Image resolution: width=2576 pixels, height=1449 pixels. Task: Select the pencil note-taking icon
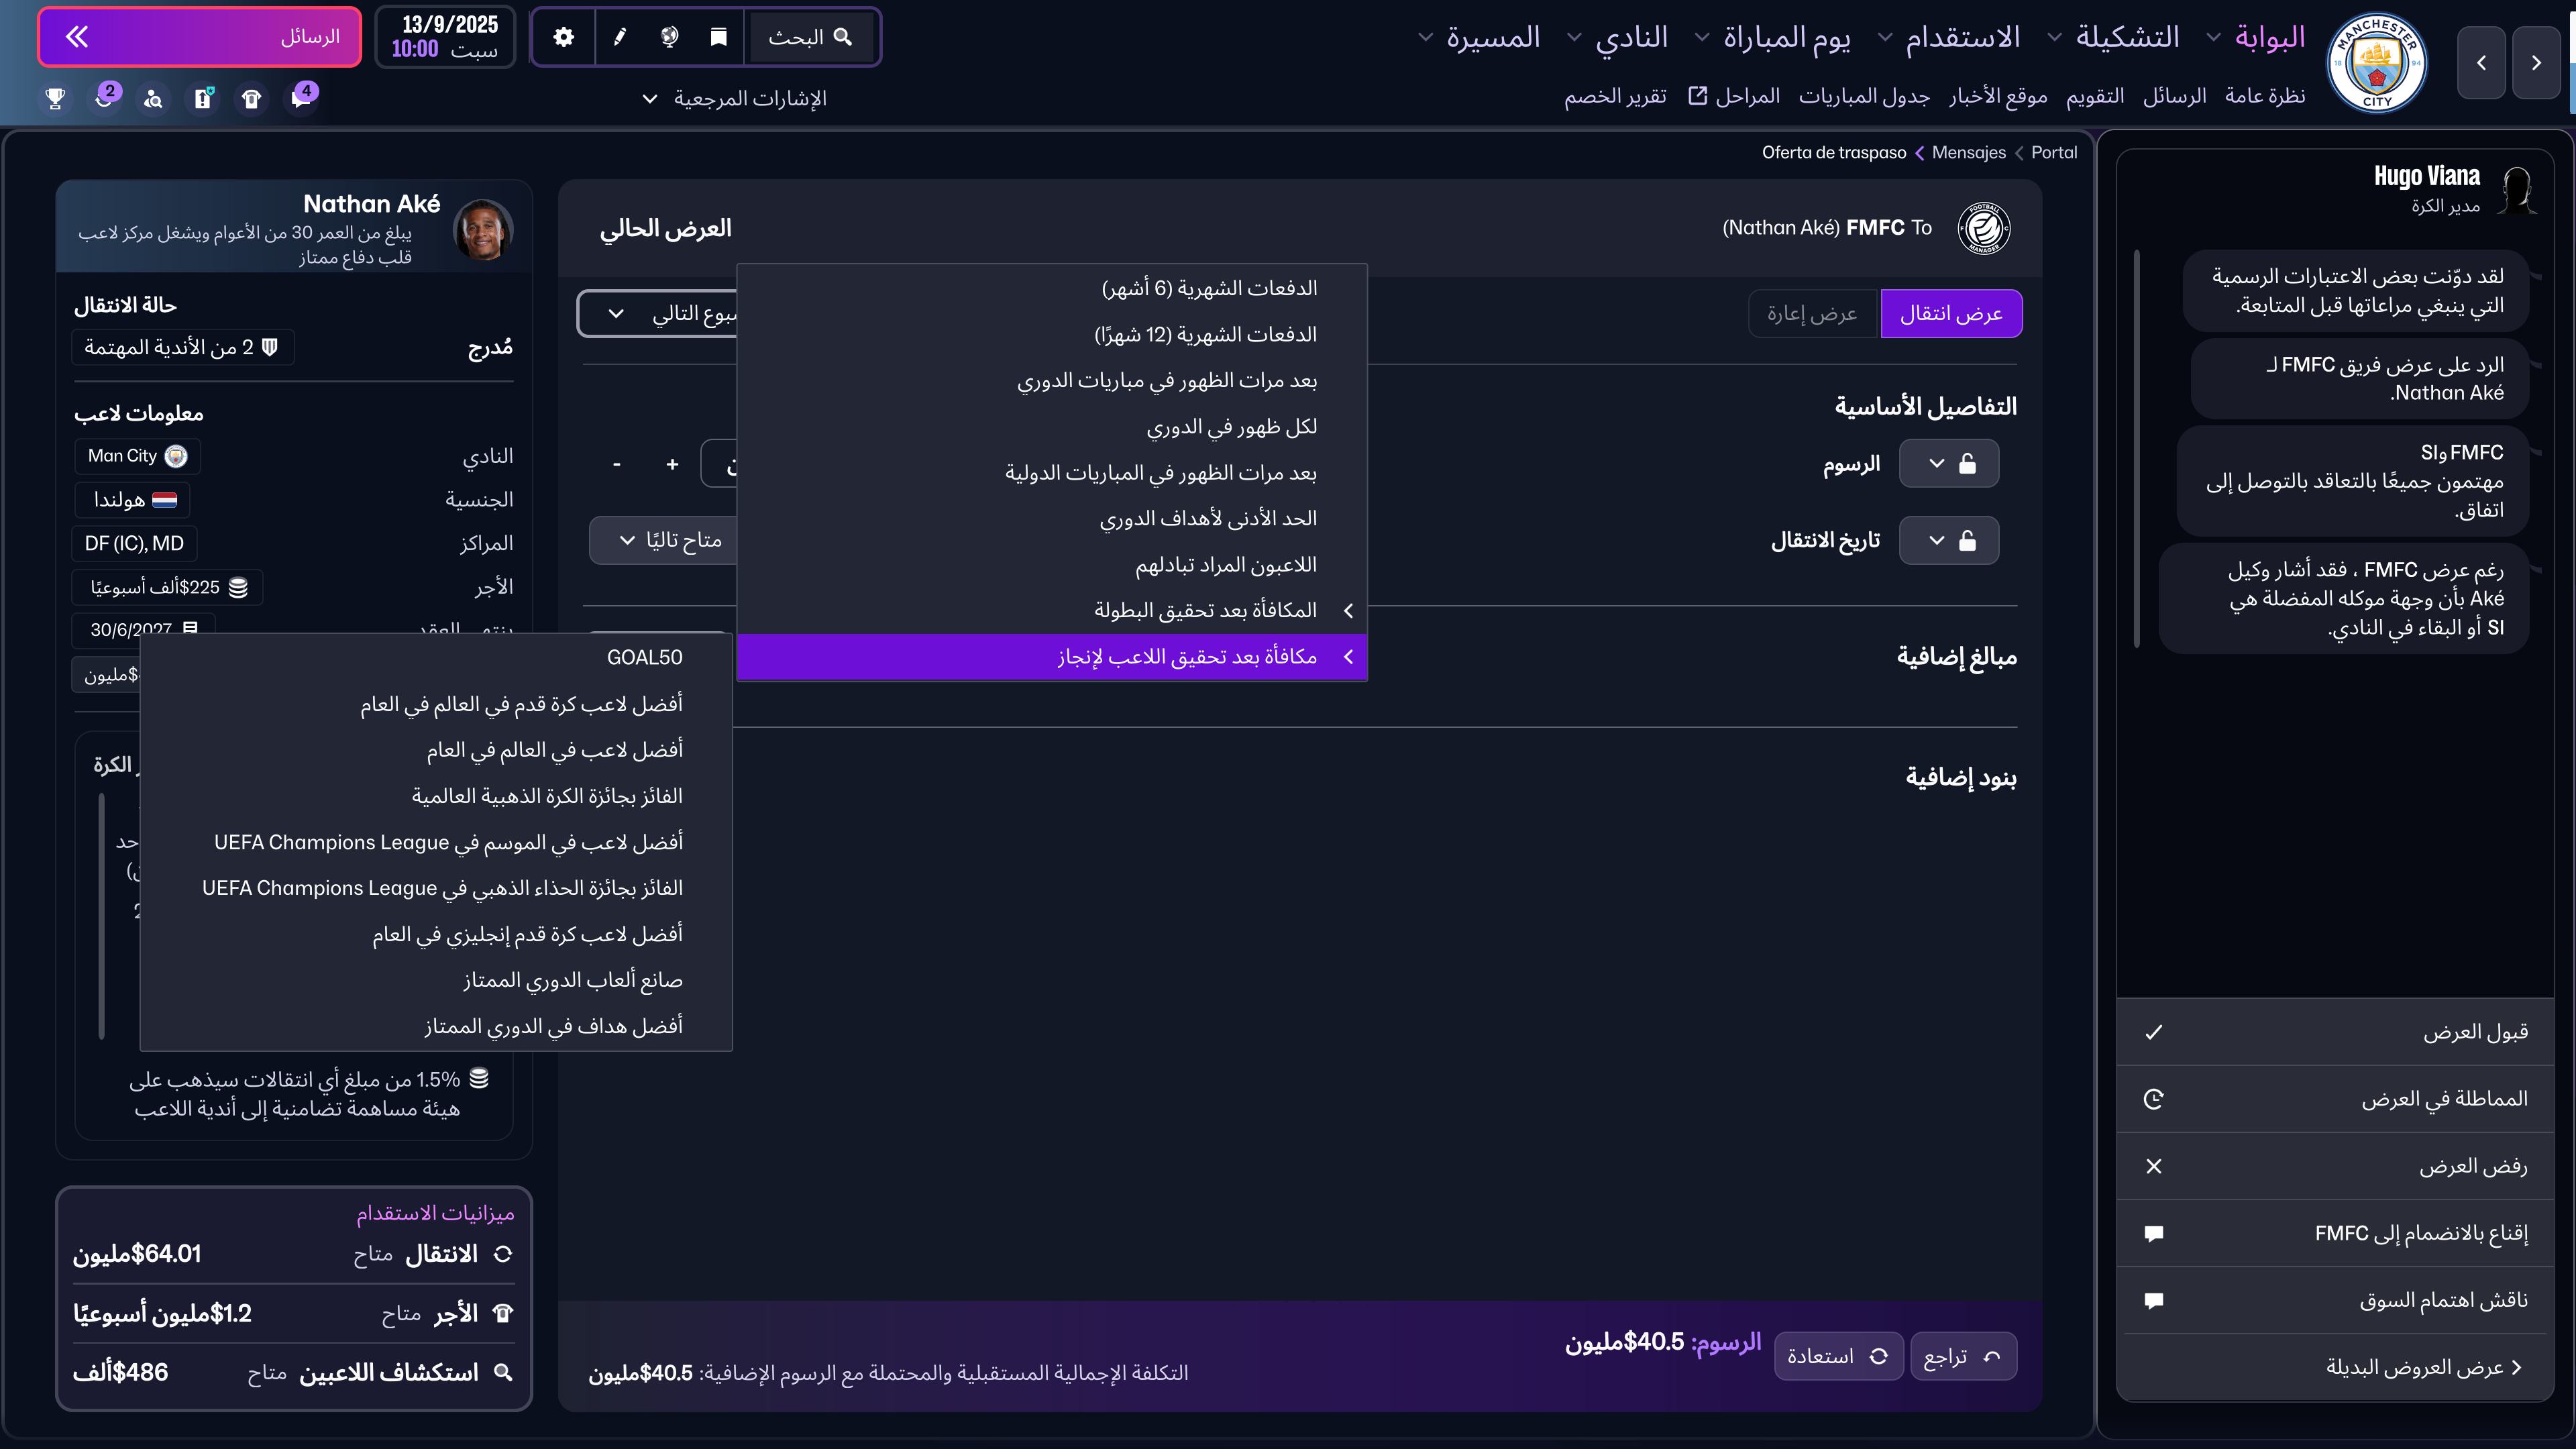(620, 37)
